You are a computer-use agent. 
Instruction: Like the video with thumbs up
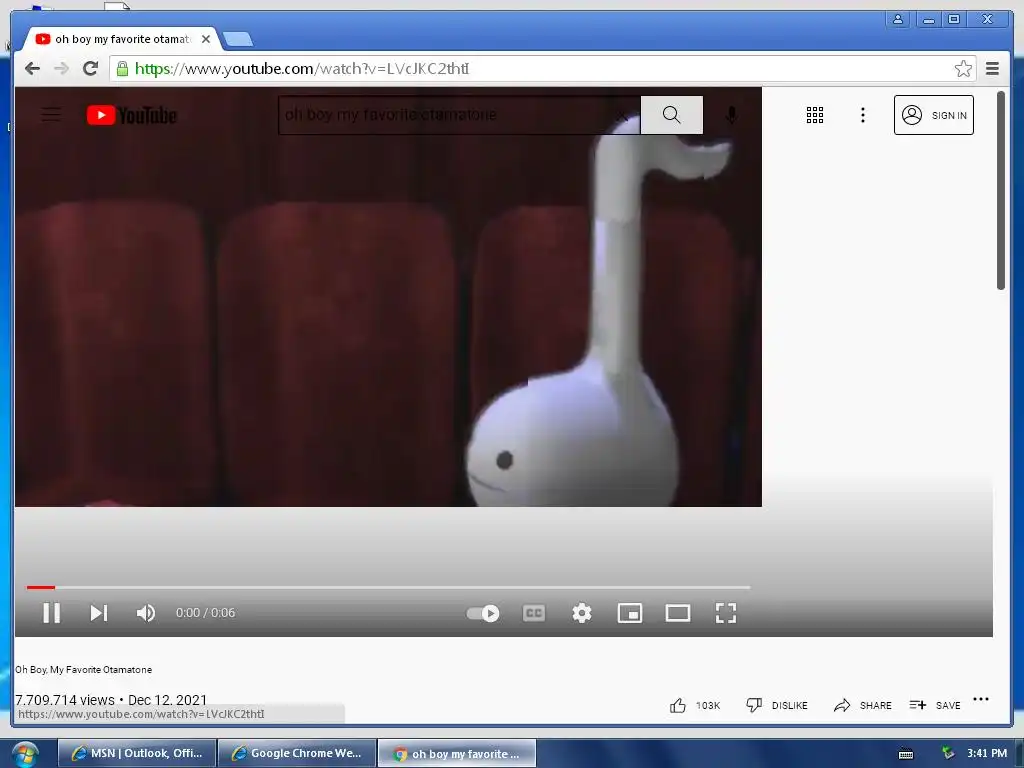[678, 705]
